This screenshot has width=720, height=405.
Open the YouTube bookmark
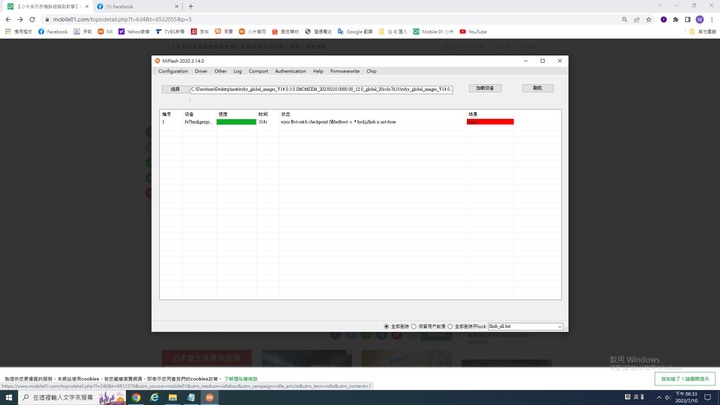point(473,32)
